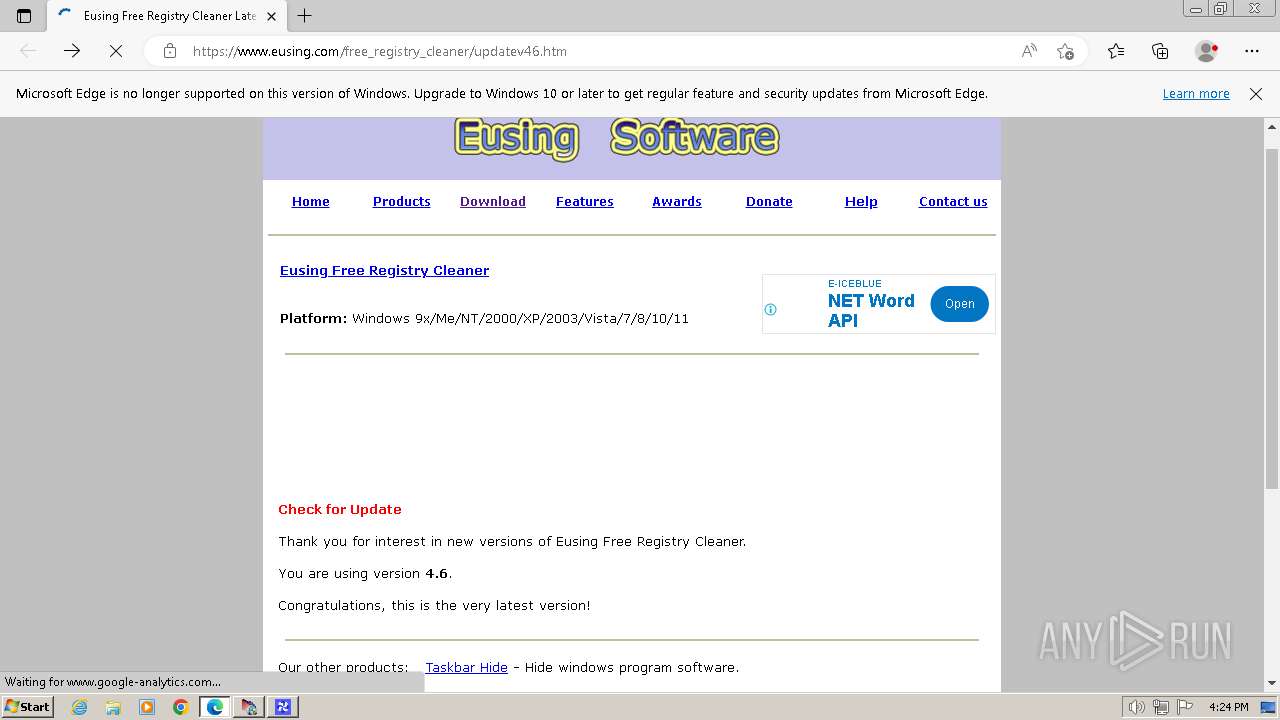Viewport: 1280px width, 720px height.
Task: Click the ad info icon
Action: [x=770, y=309]
